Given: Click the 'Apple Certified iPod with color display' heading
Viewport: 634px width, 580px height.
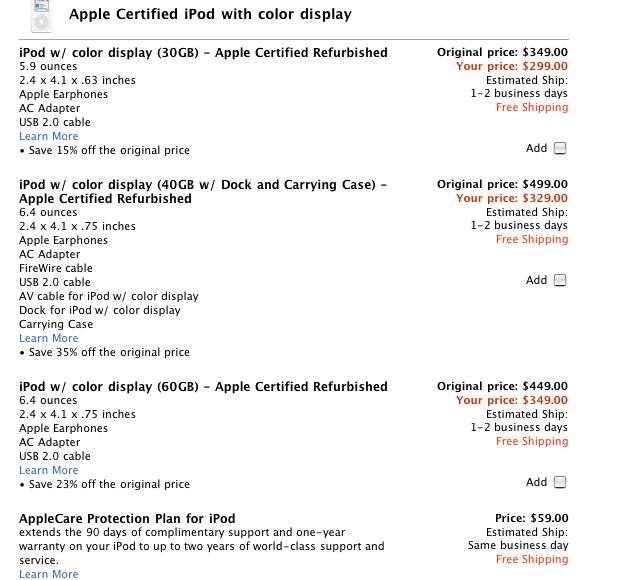Looking at the screenshot, I should click(210, 15).
